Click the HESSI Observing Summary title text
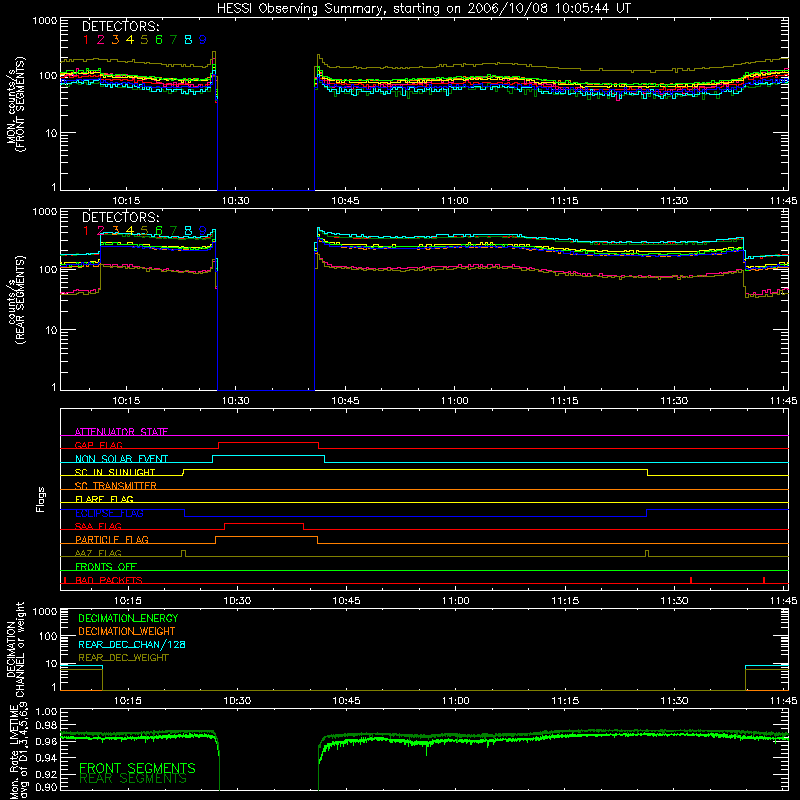 [x=423, y=9]
